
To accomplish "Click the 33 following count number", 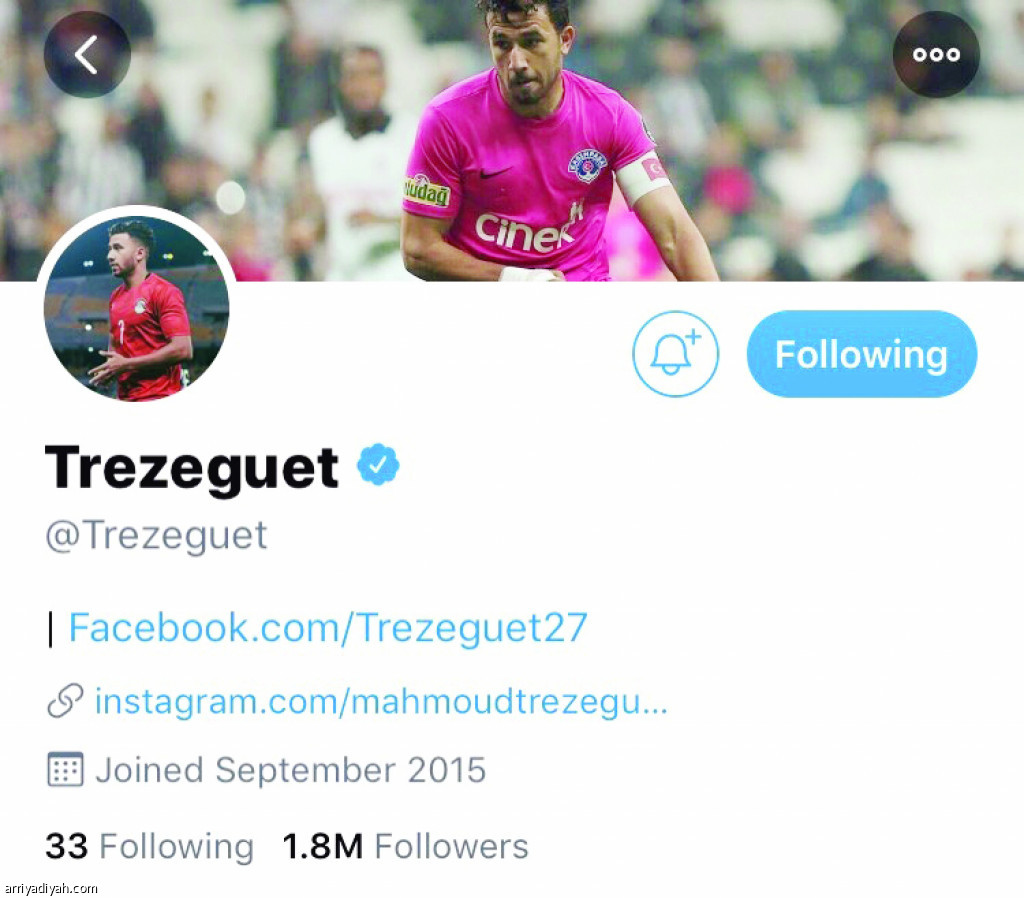I will [x=67, y=846].
